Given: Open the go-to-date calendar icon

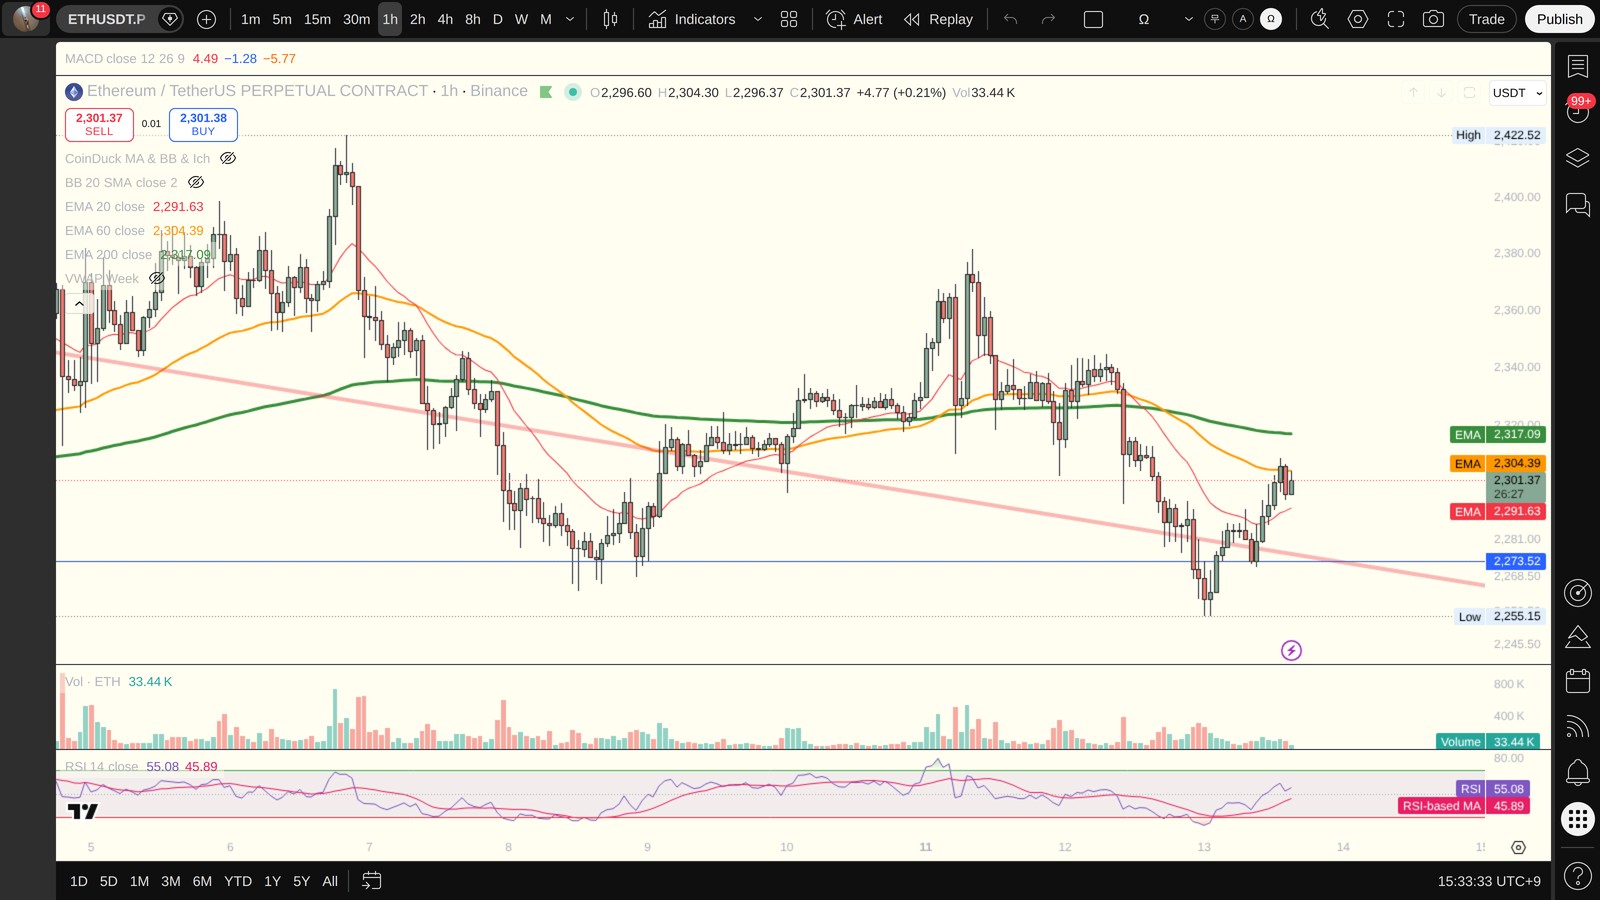Looking at the screenshot, I should coord(371,881).
